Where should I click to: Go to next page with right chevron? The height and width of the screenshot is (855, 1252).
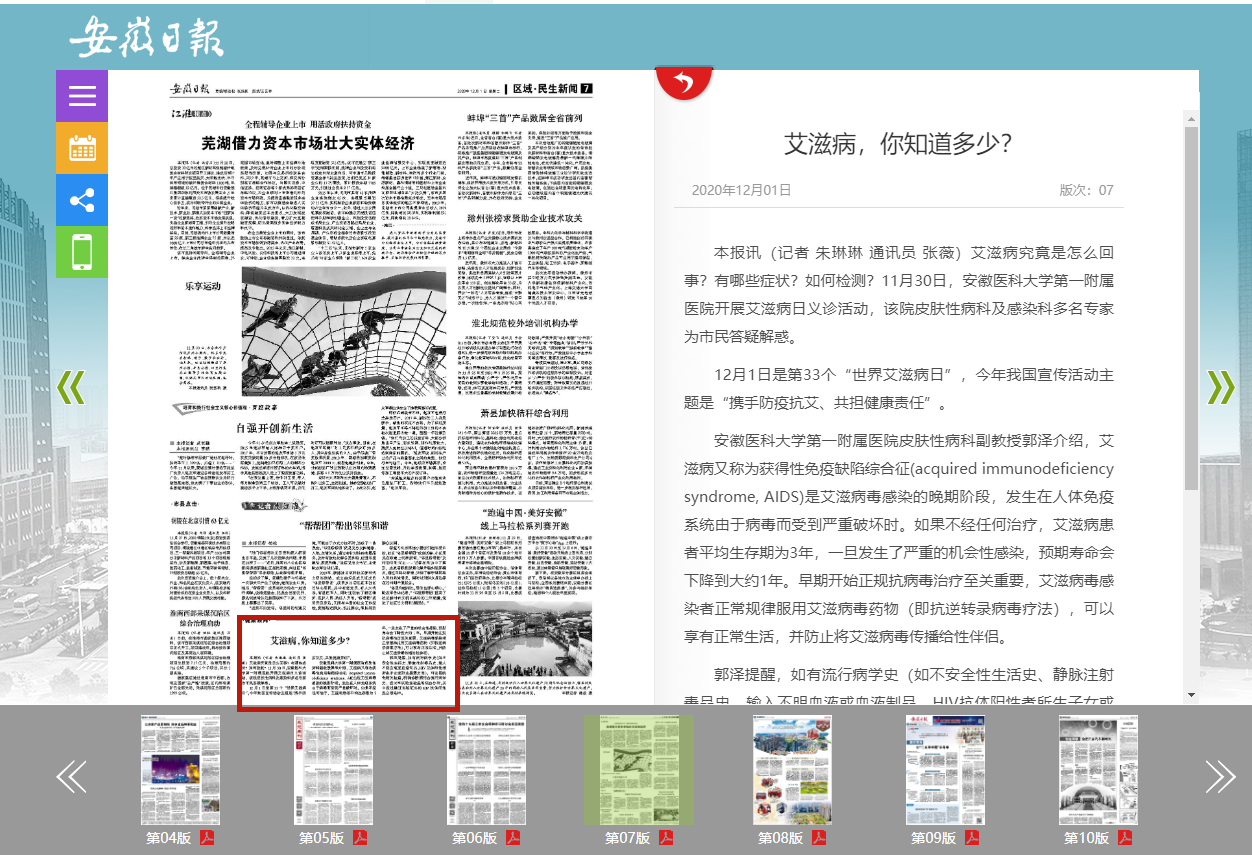[1221, 388]
